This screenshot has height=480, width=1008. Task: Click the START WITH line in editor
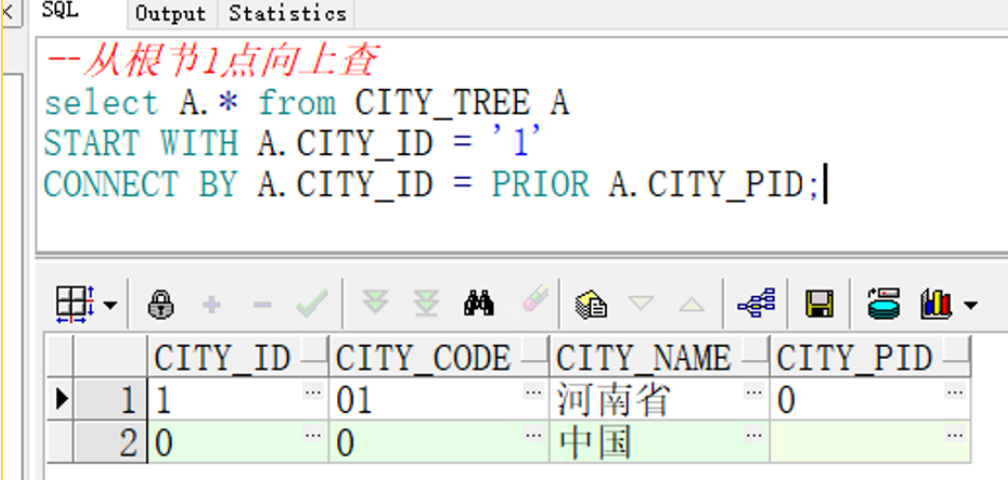[292, 143]
